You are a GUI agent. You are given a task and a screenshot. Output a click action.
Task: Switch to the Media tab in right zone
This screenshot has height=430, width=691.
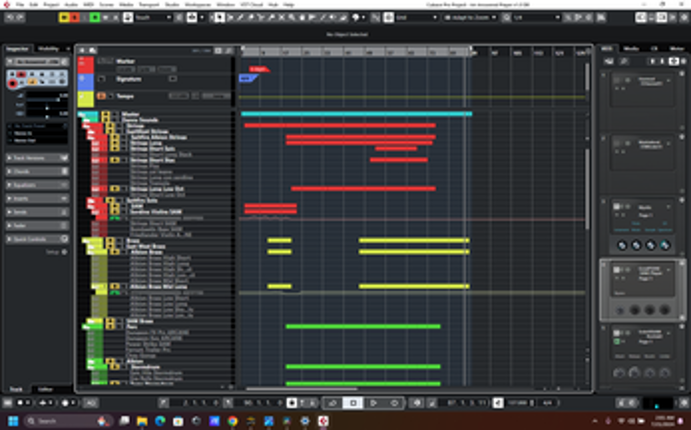[x=631, y=48]
